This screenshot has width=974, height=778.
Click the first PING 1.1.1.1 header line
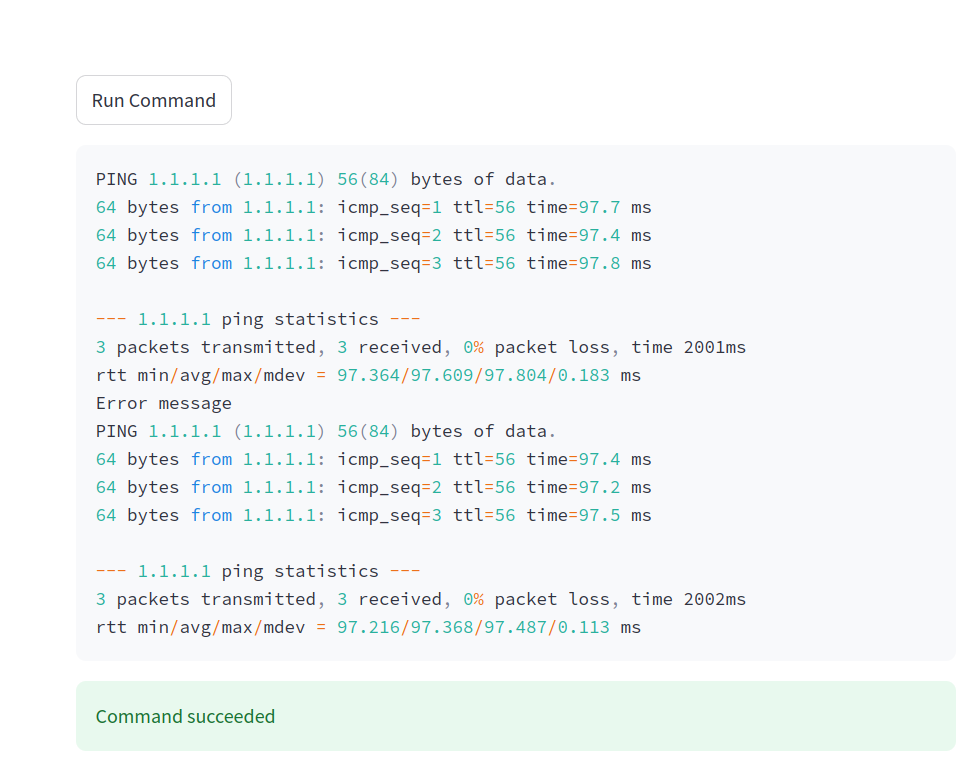point(326,180)
